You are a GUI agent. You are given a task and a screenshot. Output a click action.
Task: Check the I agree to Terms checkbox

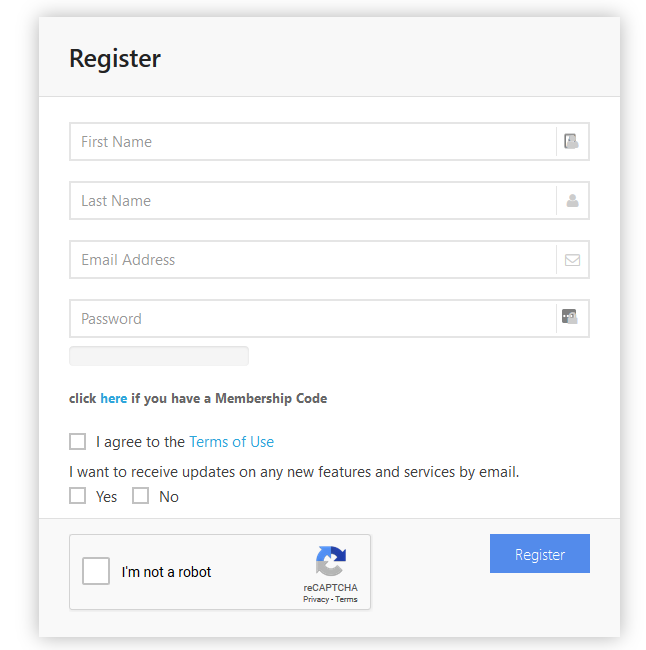pos(78,441)
